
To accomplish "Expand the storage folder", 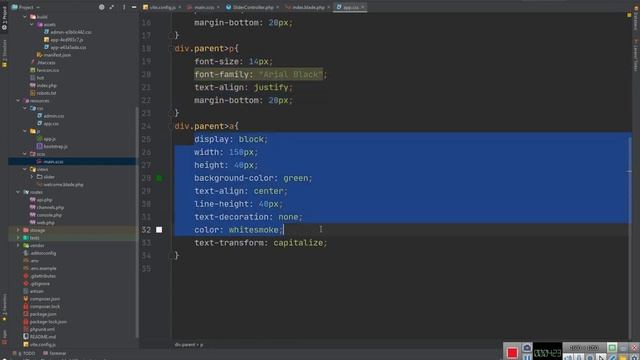I will point(18,230).
